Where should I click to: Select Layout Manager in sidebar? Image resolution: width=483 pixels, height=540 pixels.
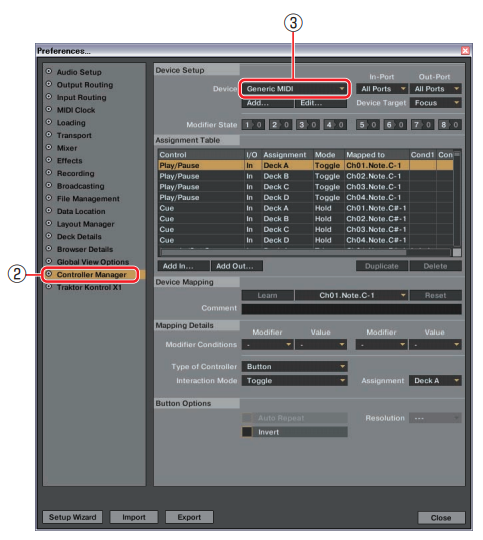pyautogui.click(x=85, y=224)
